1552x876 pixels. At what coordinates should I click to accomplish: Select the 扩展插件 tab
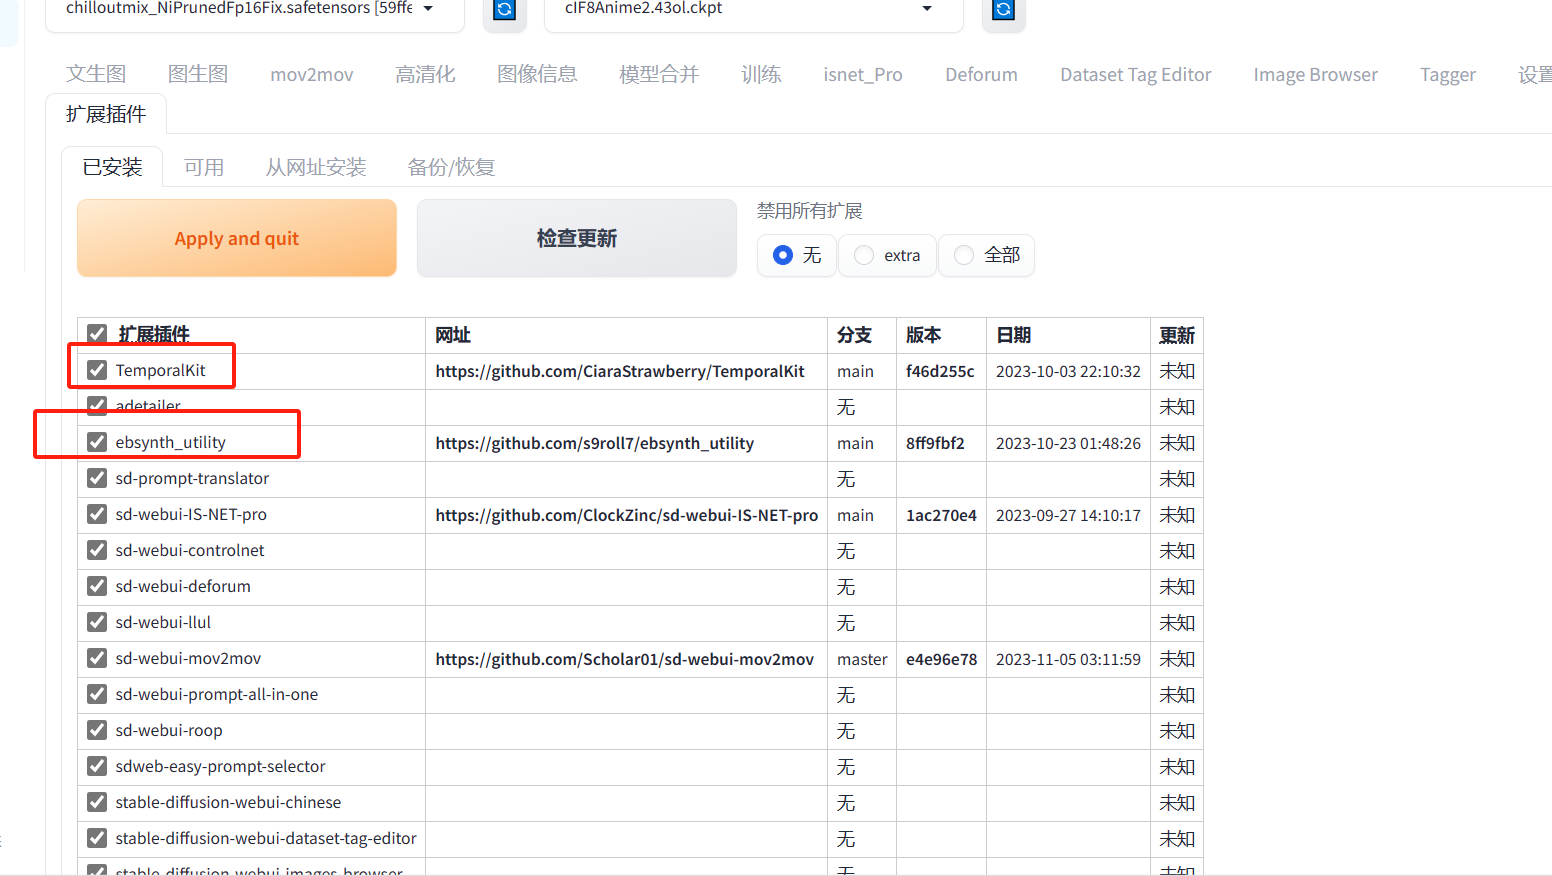(x=106, y=114)
